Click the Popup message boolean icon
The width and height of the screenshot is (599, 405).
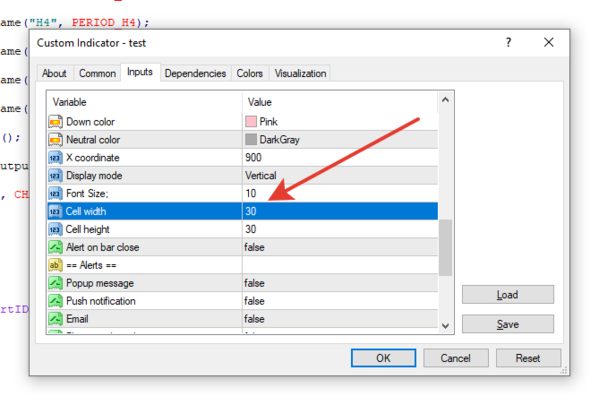[x=55, y=283]
